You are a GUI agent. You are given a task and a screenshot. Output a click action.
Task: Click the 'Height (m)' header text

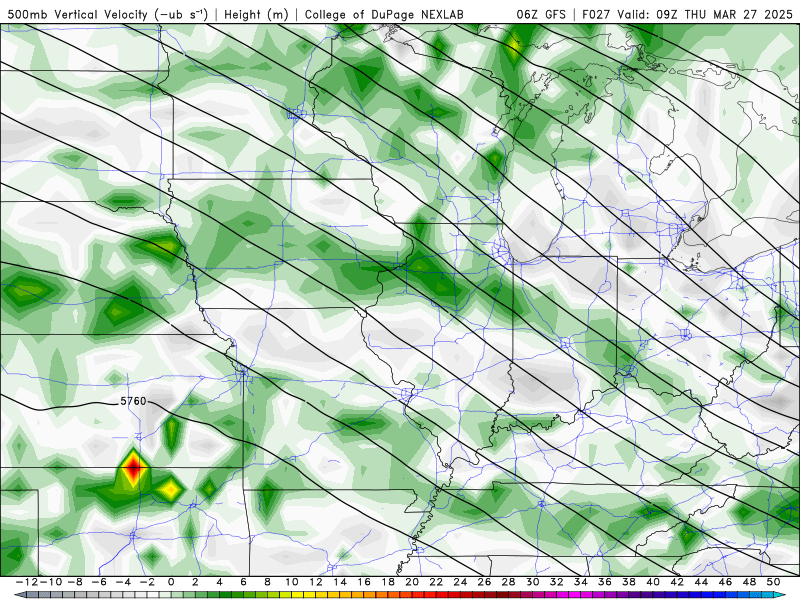(x=256, y=15)
